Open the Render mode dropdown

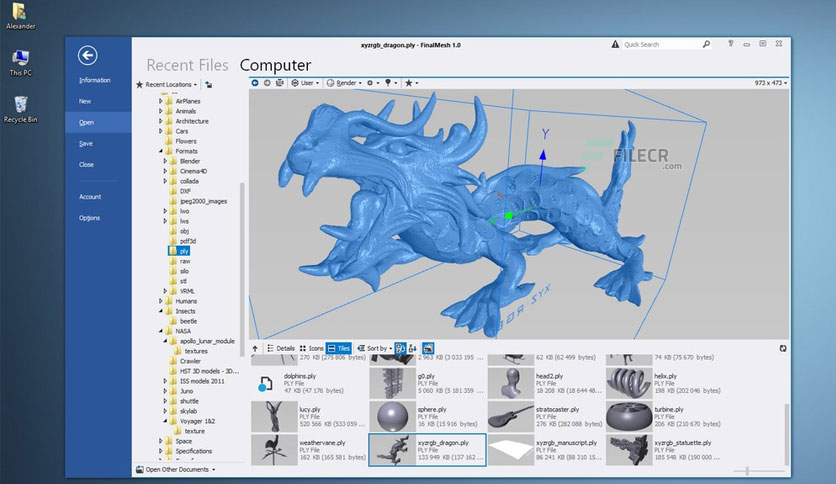coord(344,83)
